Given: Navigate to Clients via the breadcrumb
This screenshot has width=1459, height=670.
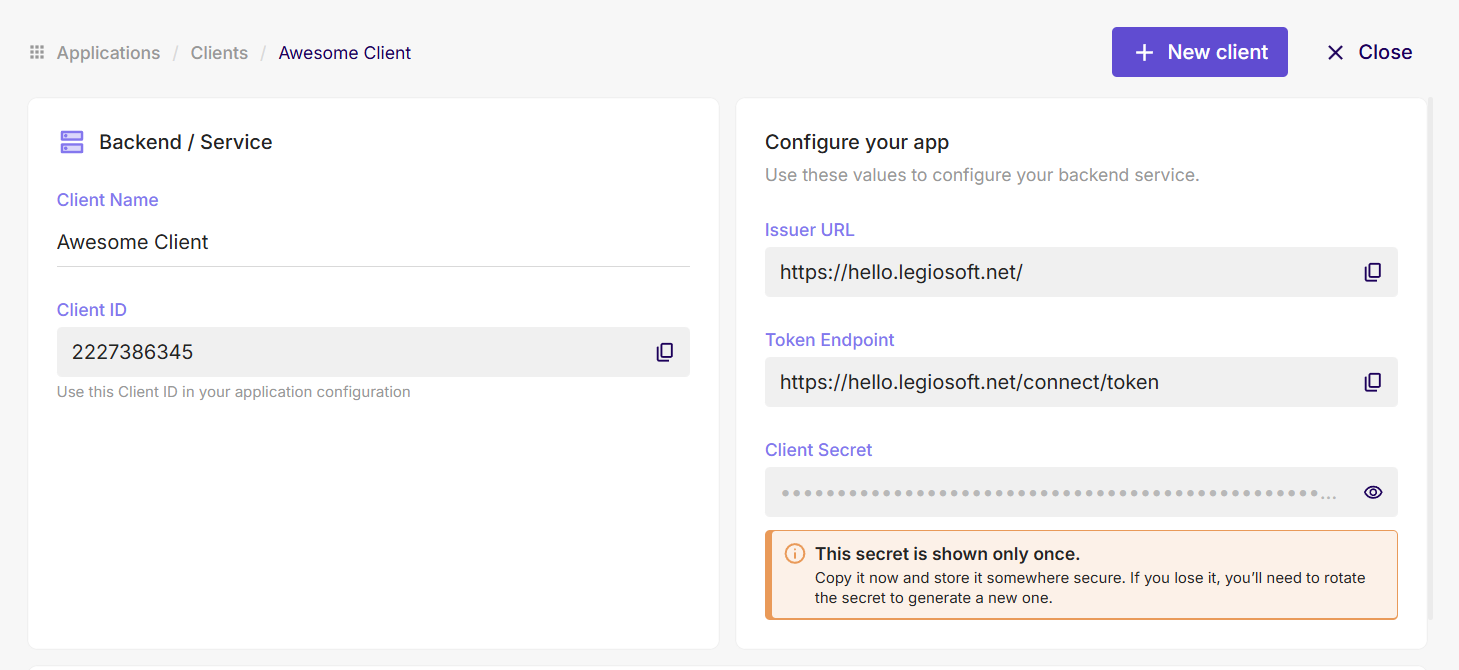Looking at the screenshot, I should [219, 52].
